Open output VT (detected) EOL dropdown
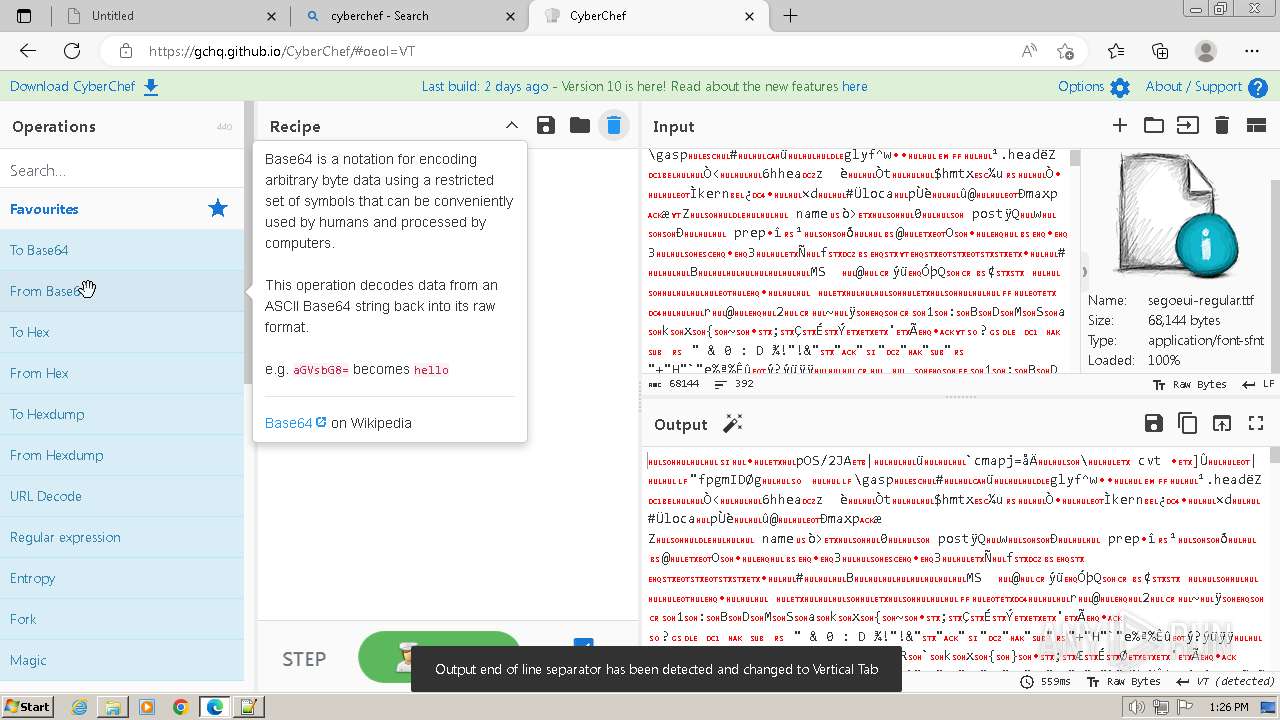 click(x=1226, y=681)
